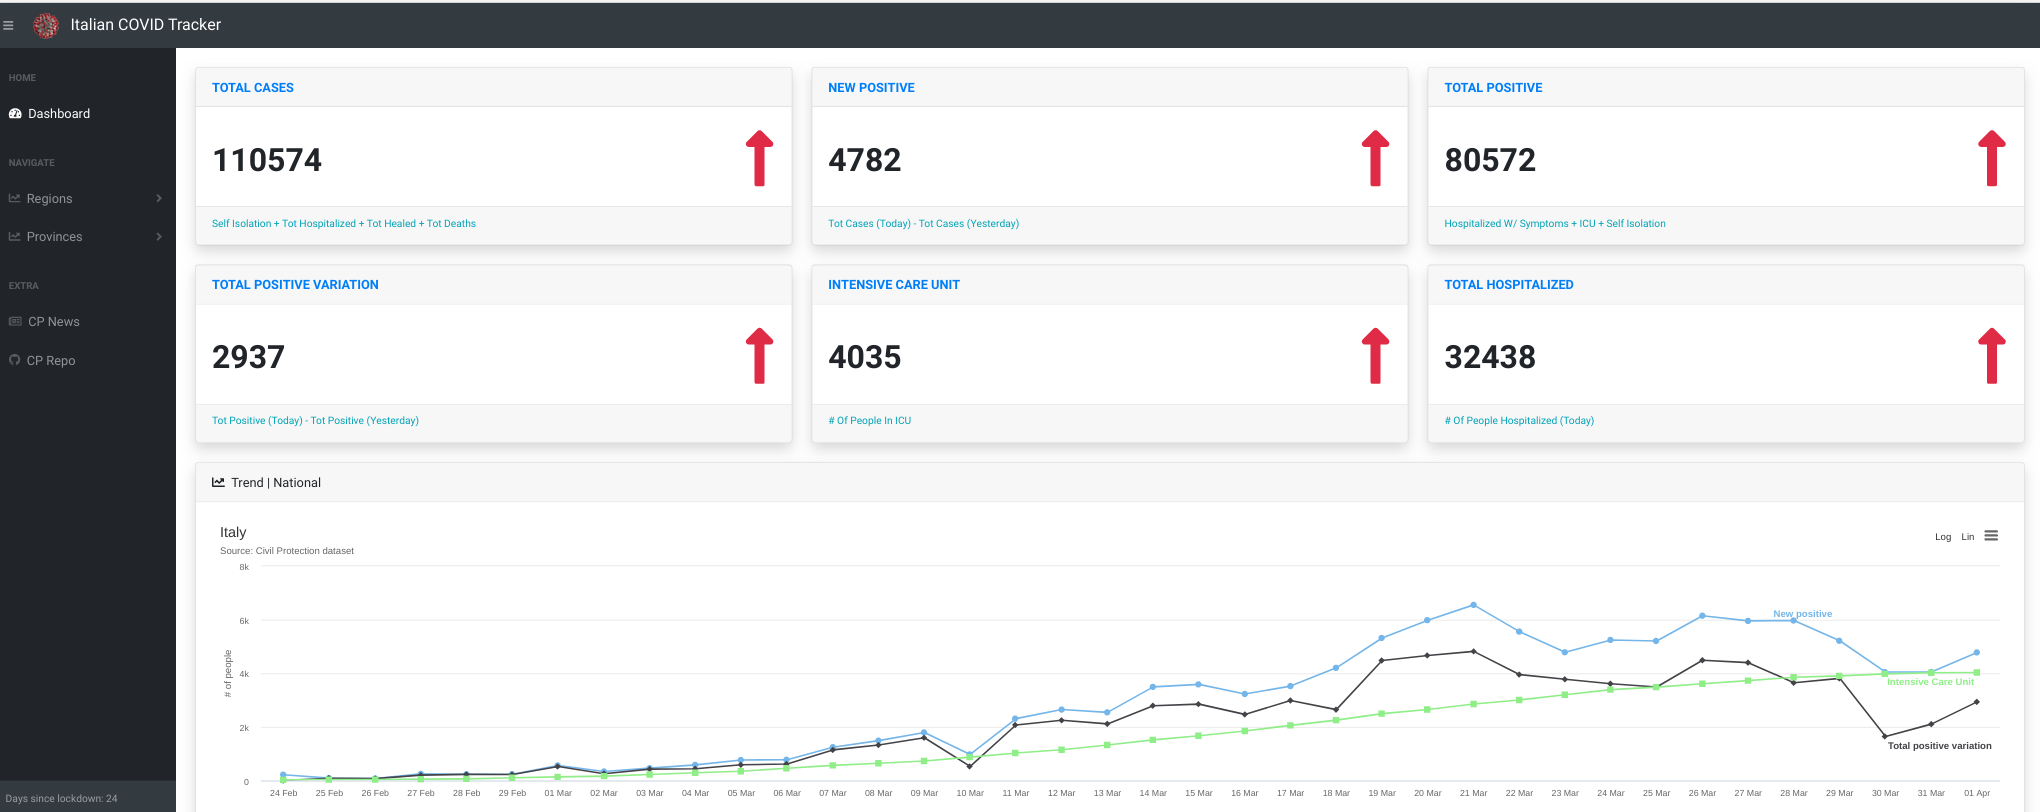Click the Italian COVID Tracker title

pos(146,25)
